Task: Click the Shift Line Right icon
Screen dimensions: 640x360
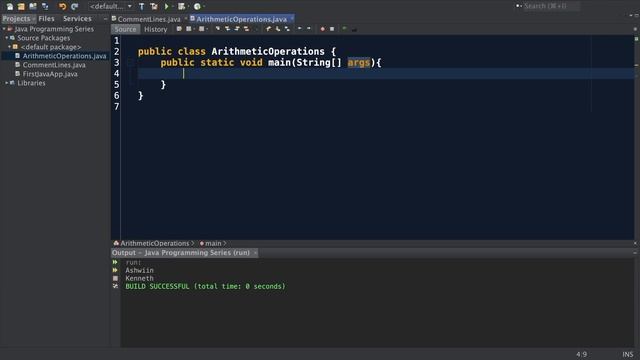Action: pyautogui.click(x=309, y=29)
